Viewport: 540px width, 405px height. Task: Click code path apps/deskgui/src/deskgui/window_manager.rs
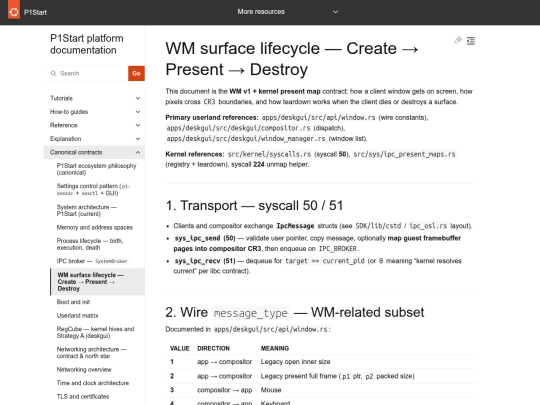tap(246, 139)
